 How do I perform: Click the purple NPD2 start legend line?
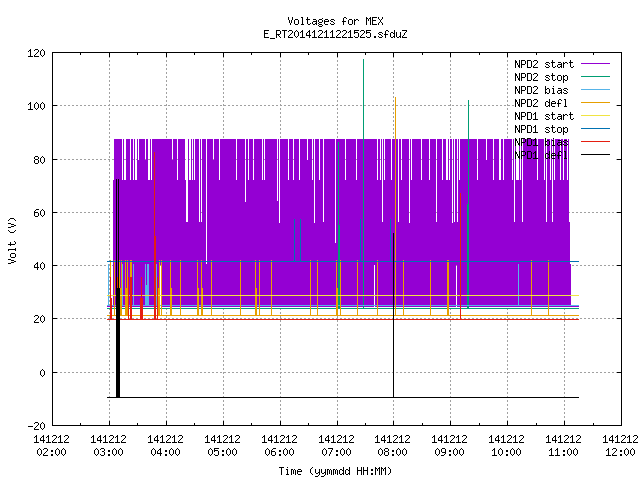tap(595, 64)
